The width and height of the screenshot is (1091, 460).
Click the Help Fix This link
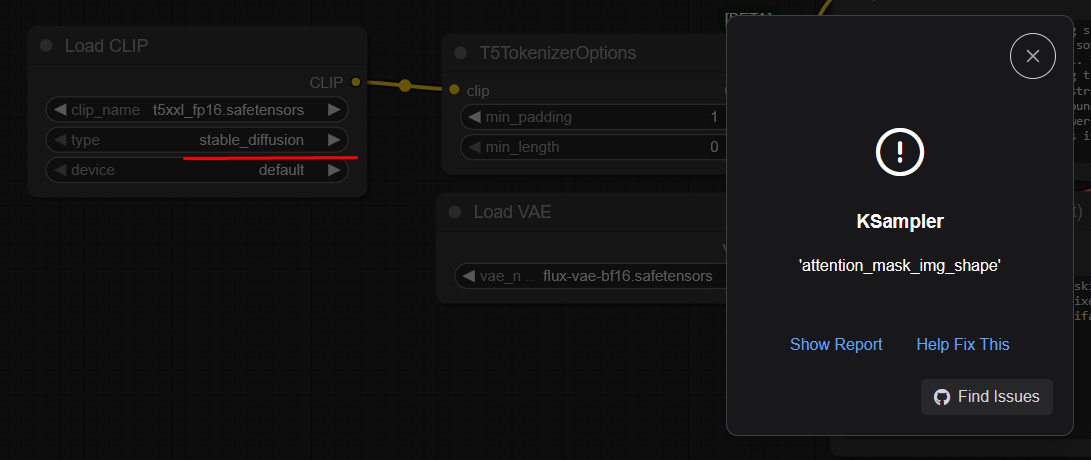point(962,344)
